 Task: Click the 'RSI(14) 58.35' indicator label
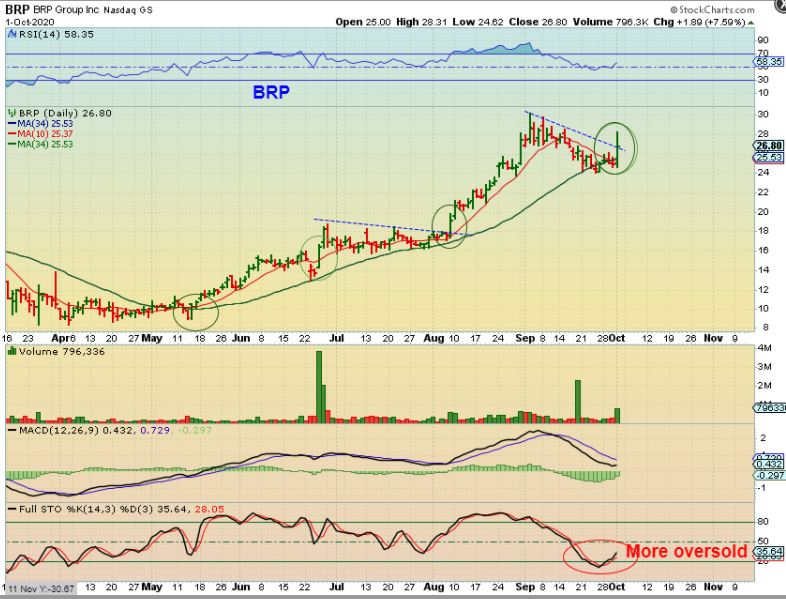point(56,34)
